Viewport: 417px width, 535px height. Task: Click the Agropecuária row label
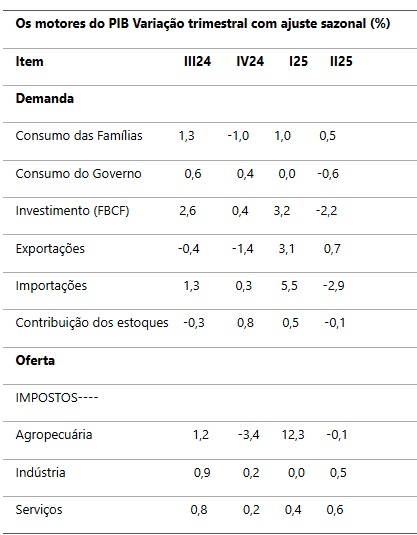click(54, 435)
